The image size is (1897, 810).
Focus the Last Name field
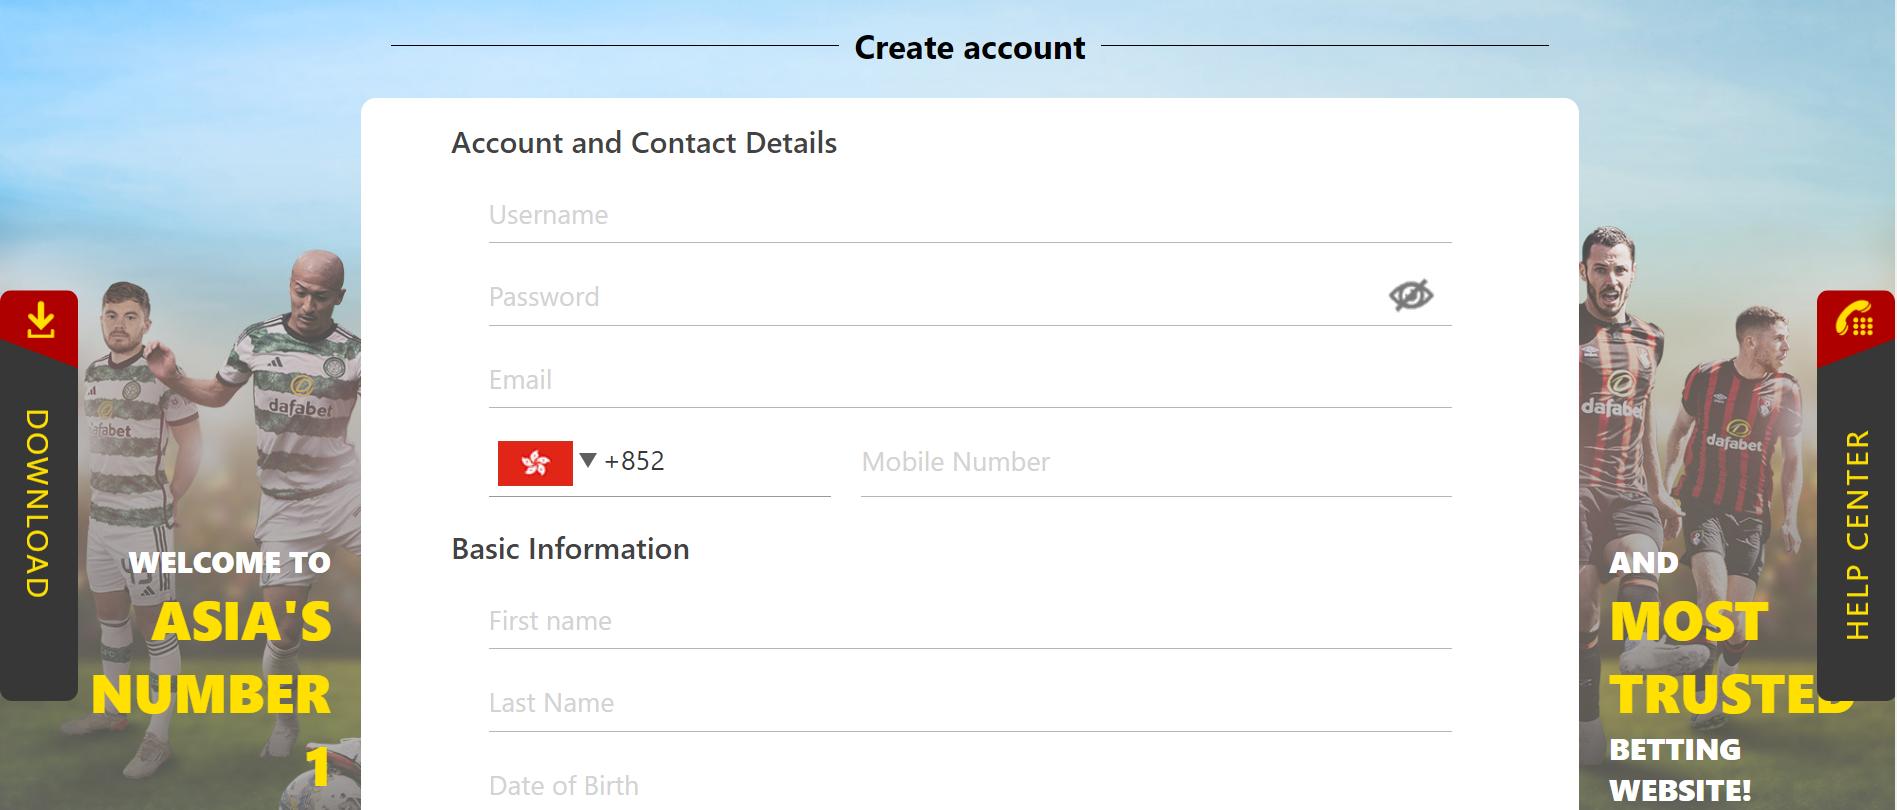click(x=970, y=704)
